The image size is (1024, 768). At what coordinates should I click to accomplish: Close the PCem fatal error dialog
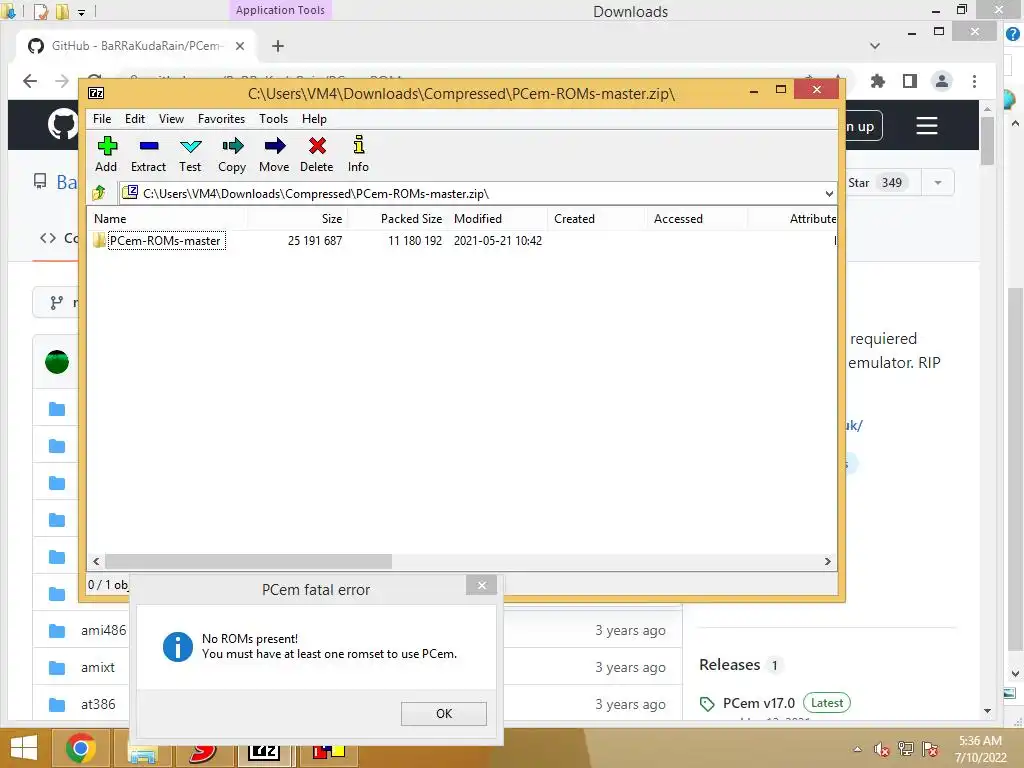(481, 585)
